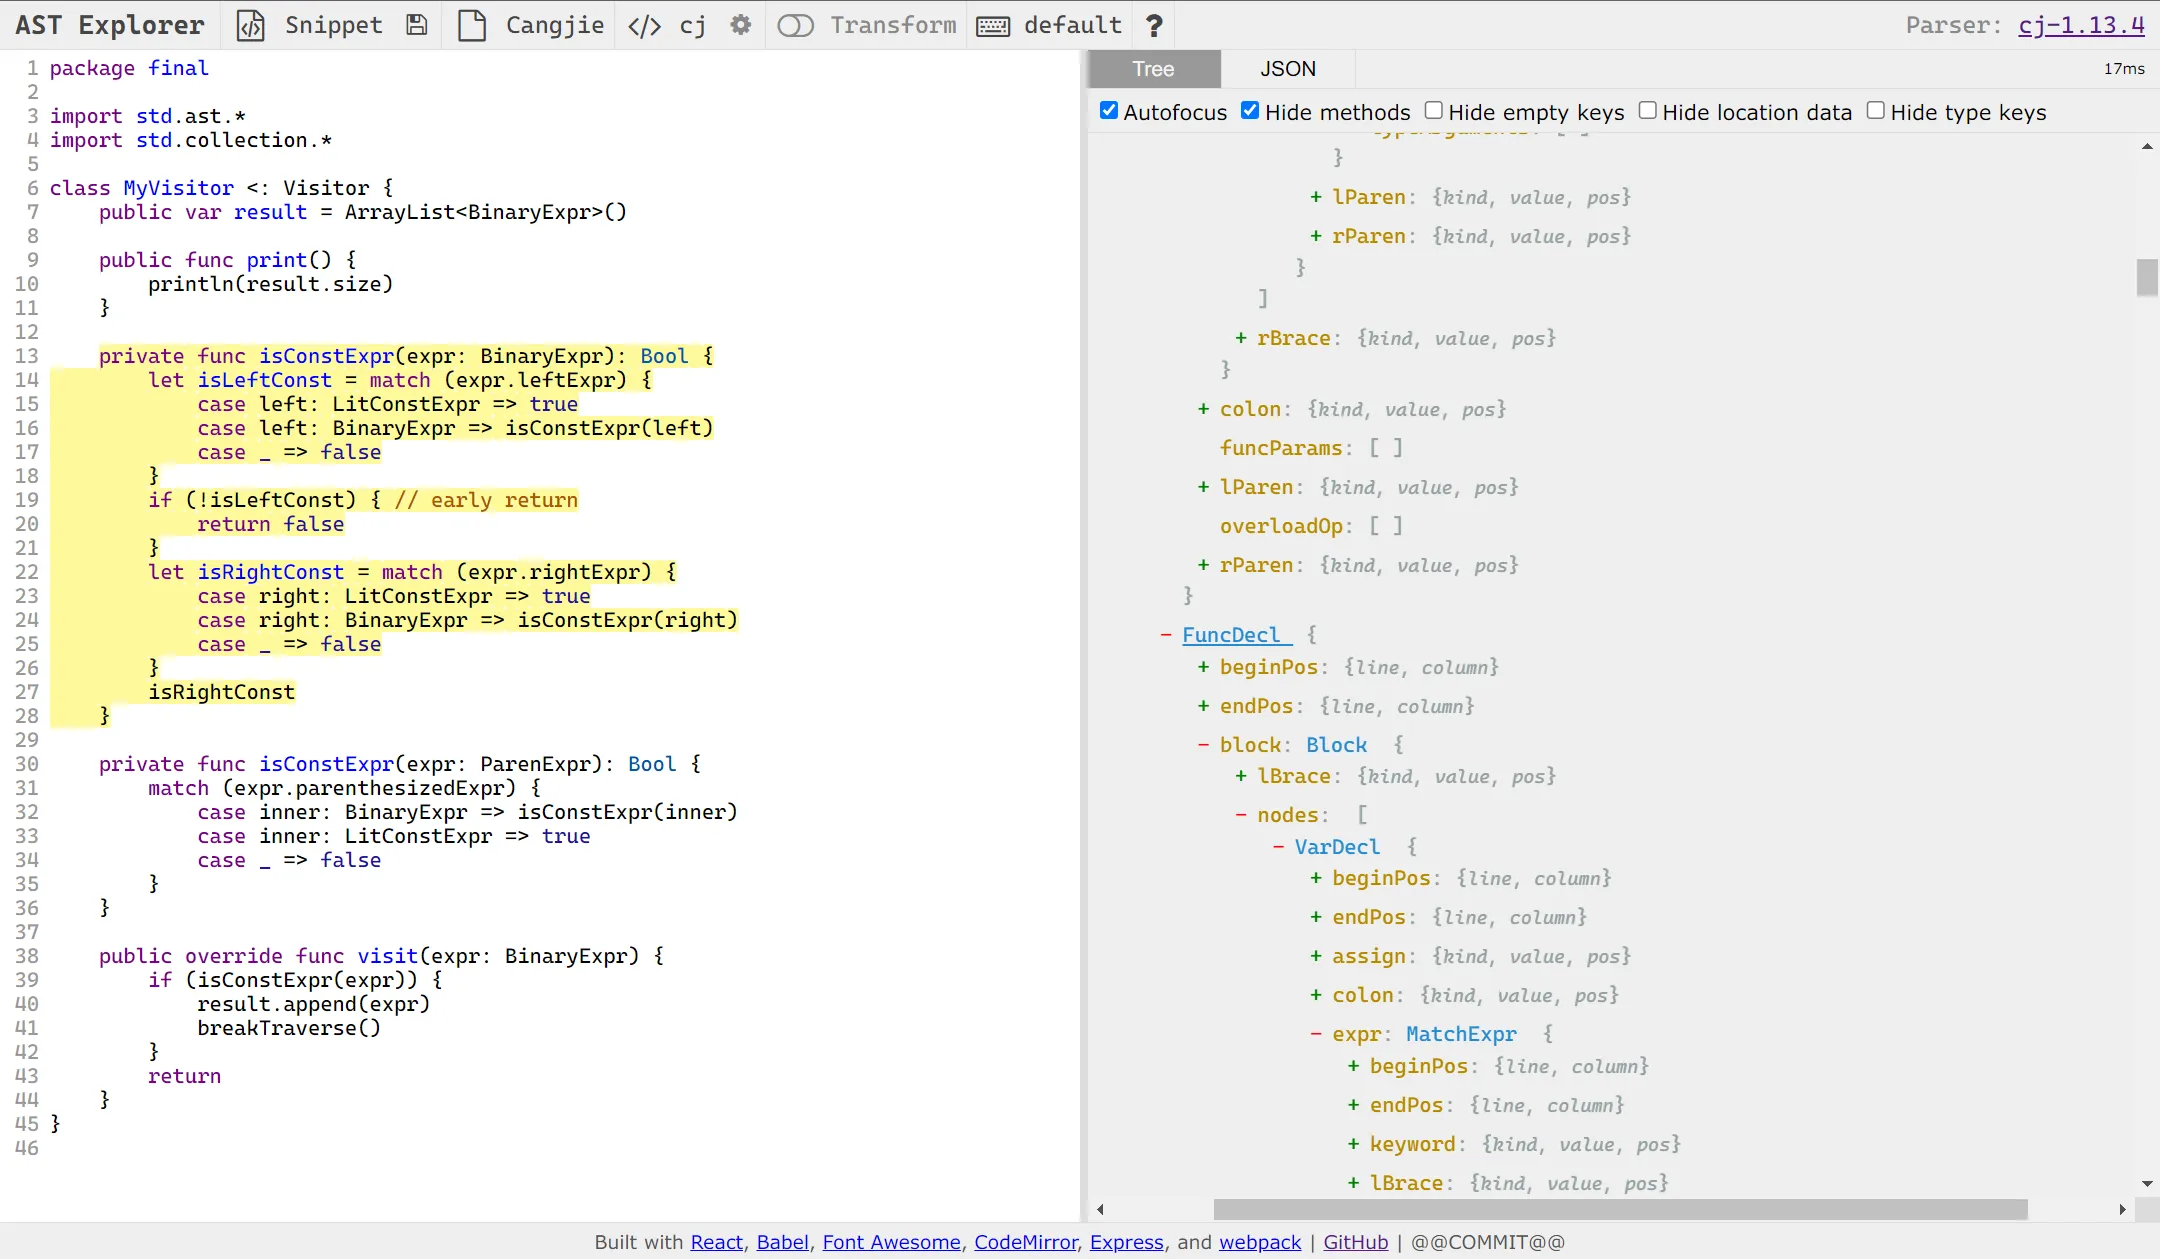Image resolution: width=2160 pixels, height=1259 pixels.
Task: Open the cj-1.13.4 parser link
Action: (x=2080, y=25)
